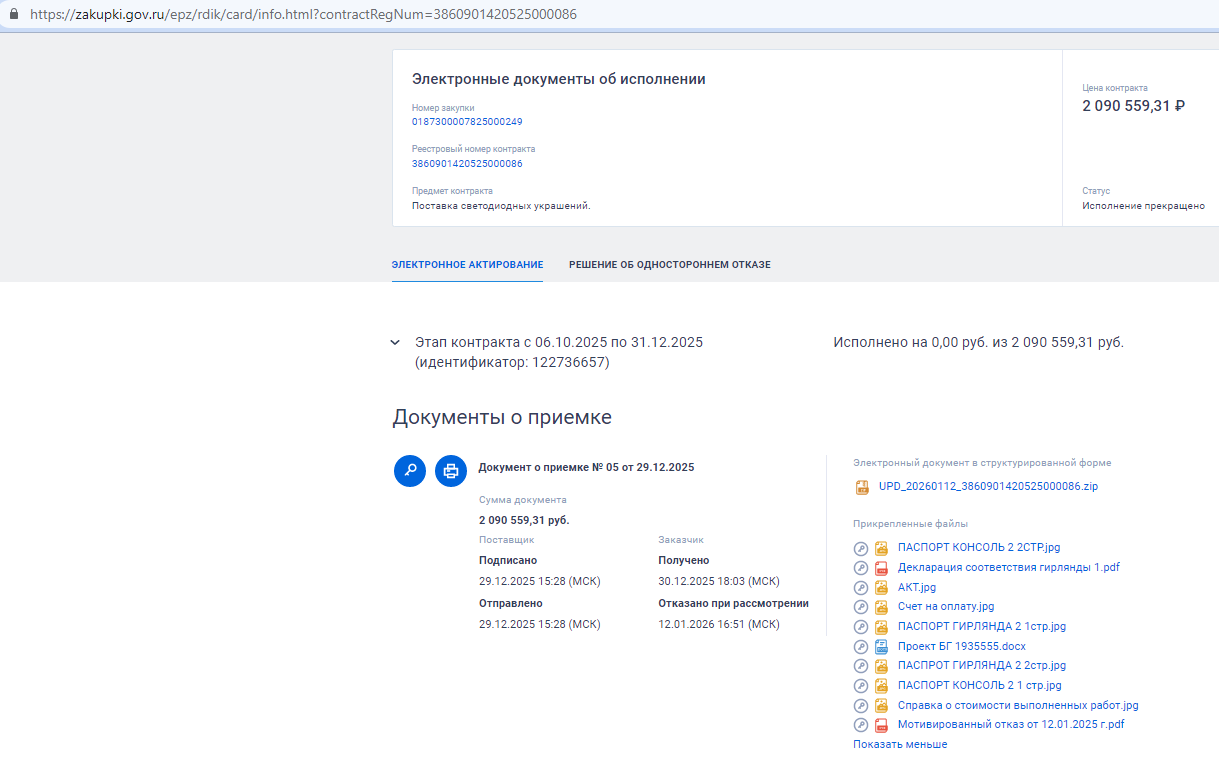Open signature icon next to Мотивированный отказ от 12.01.2025 г.pdf

pos(860,724)
